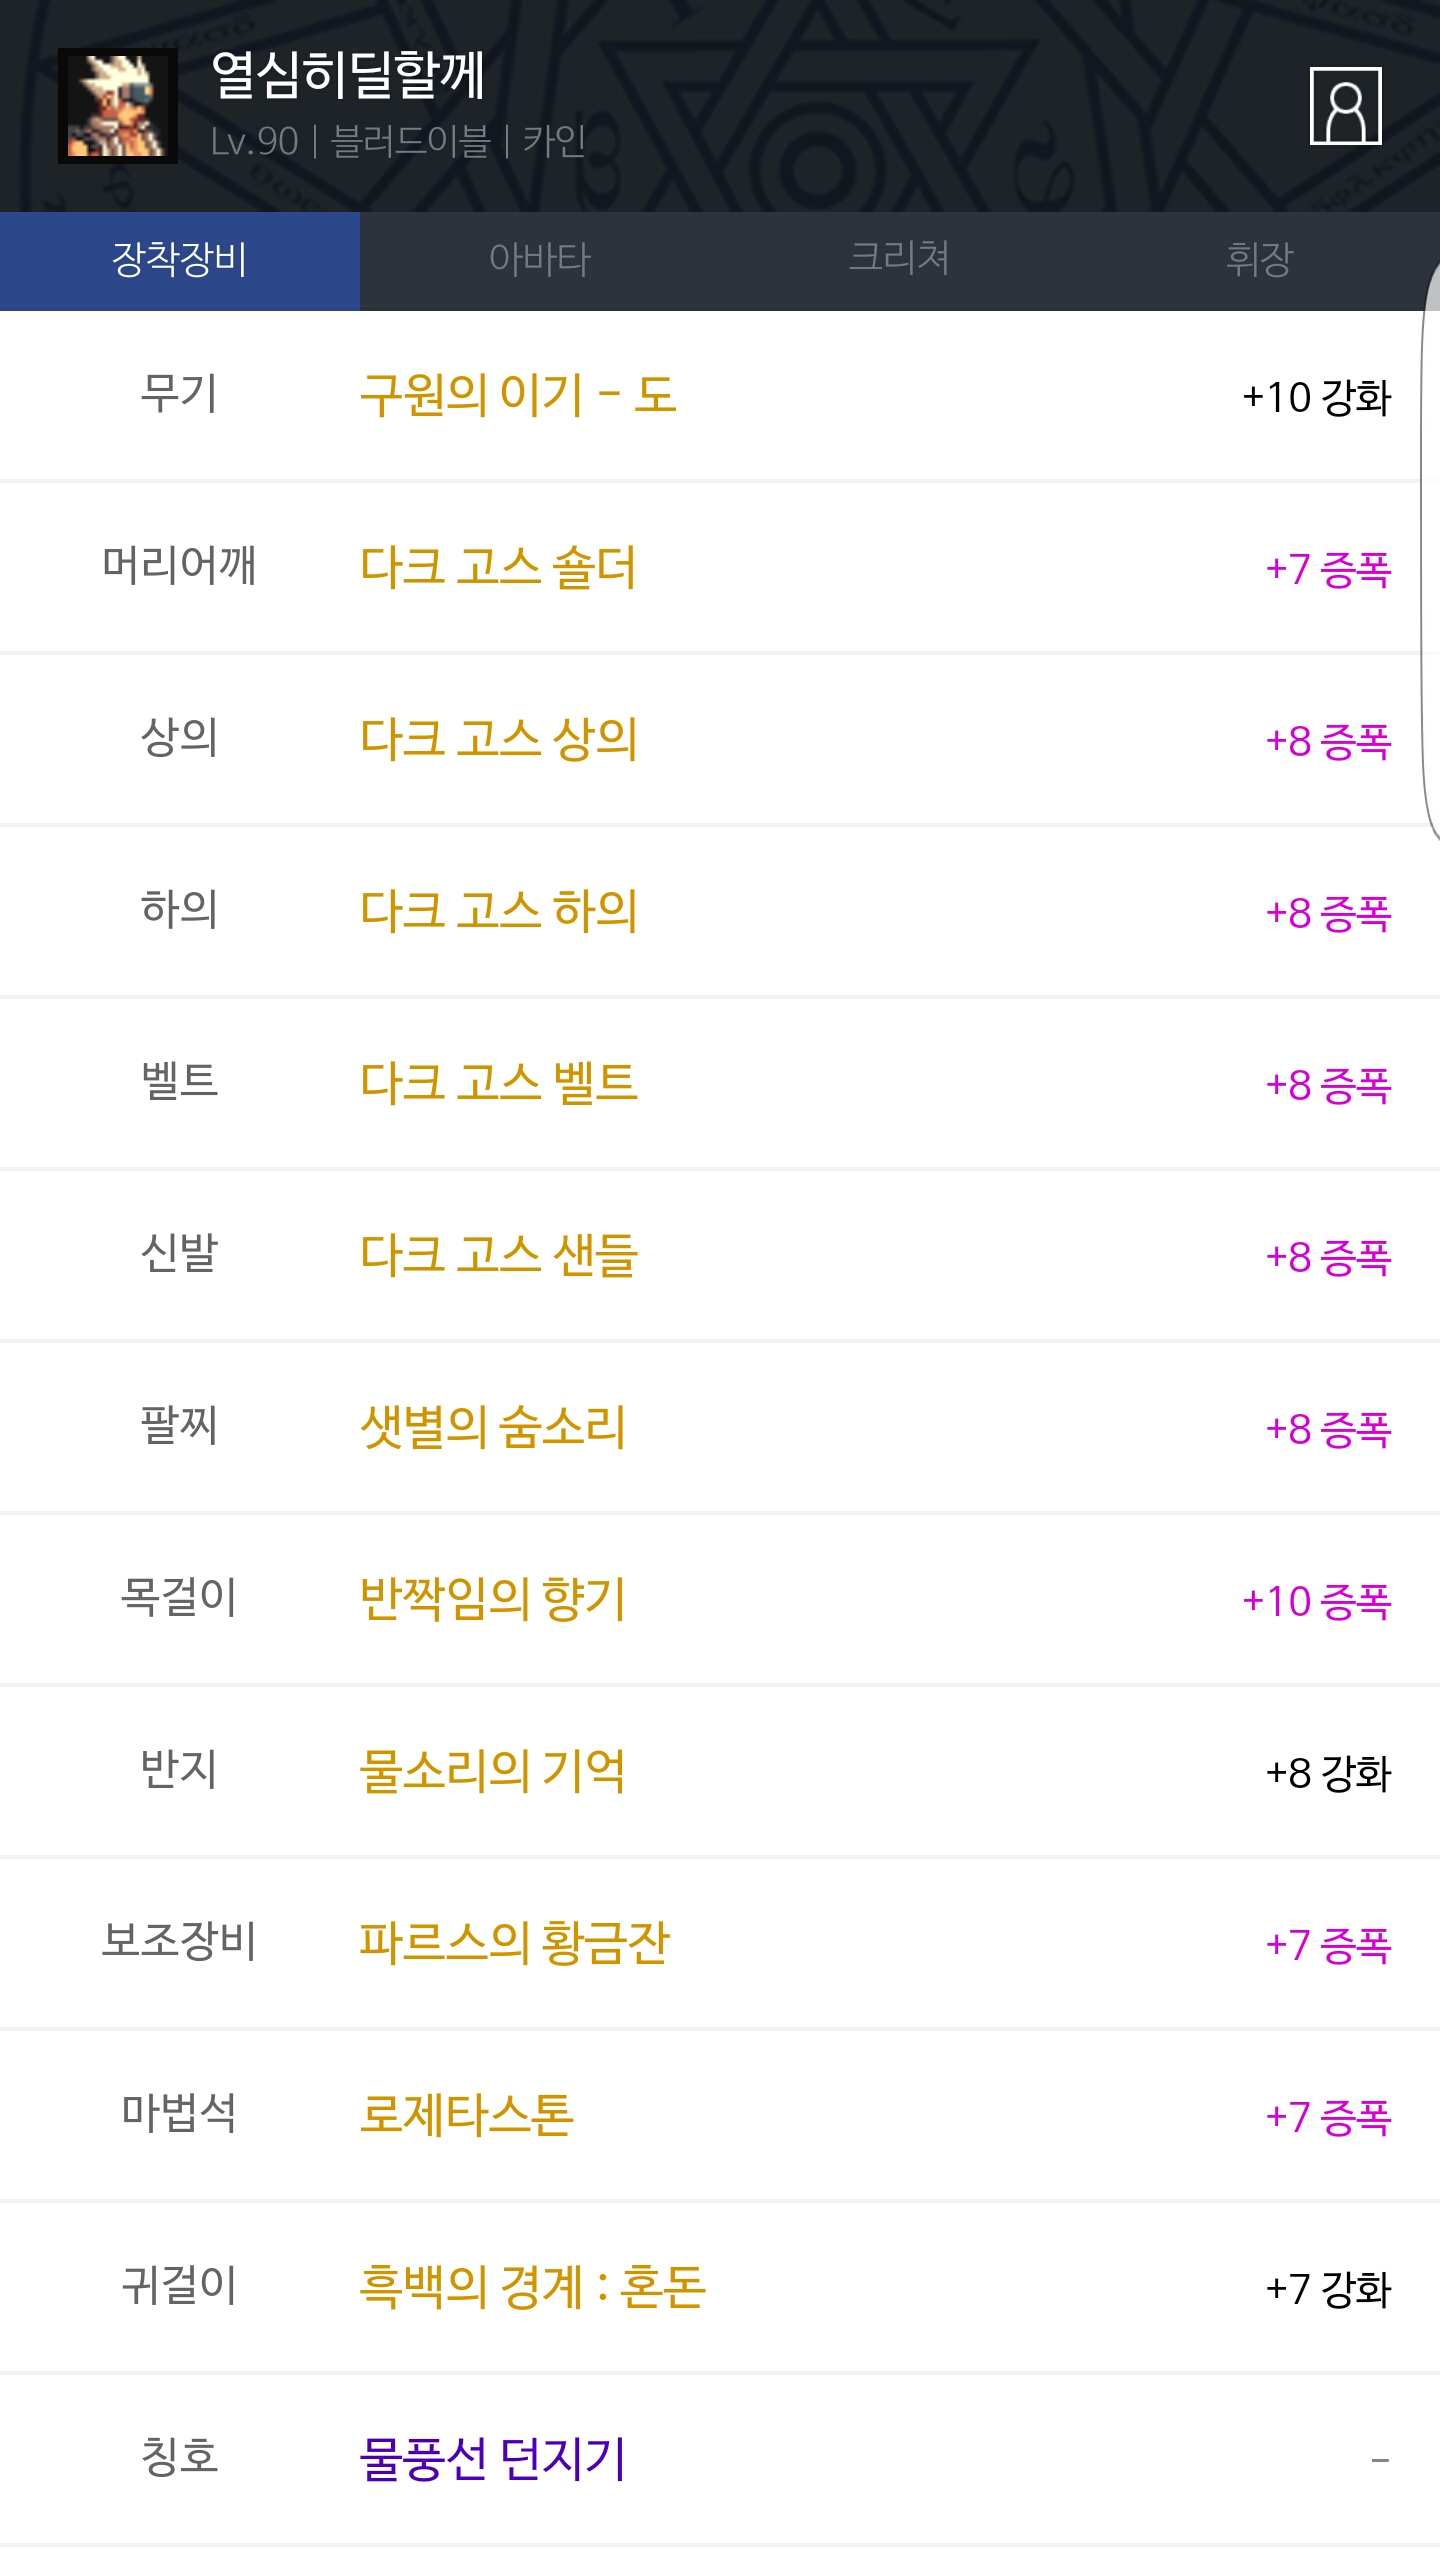Open 다크 고스 숄더 item details

(x=498, y=567)
